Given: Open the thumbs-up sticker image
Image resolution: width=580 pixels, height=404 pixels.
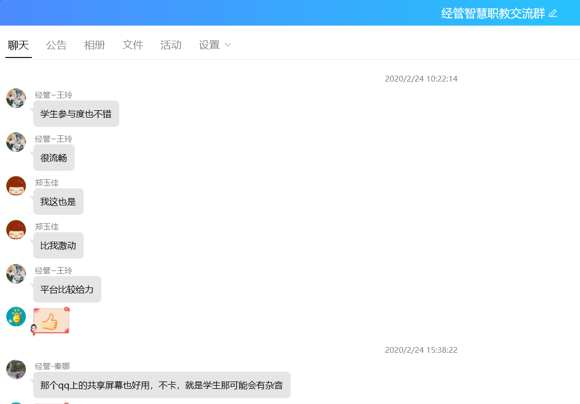Looking at the screenshot, I should coord(51,321).
